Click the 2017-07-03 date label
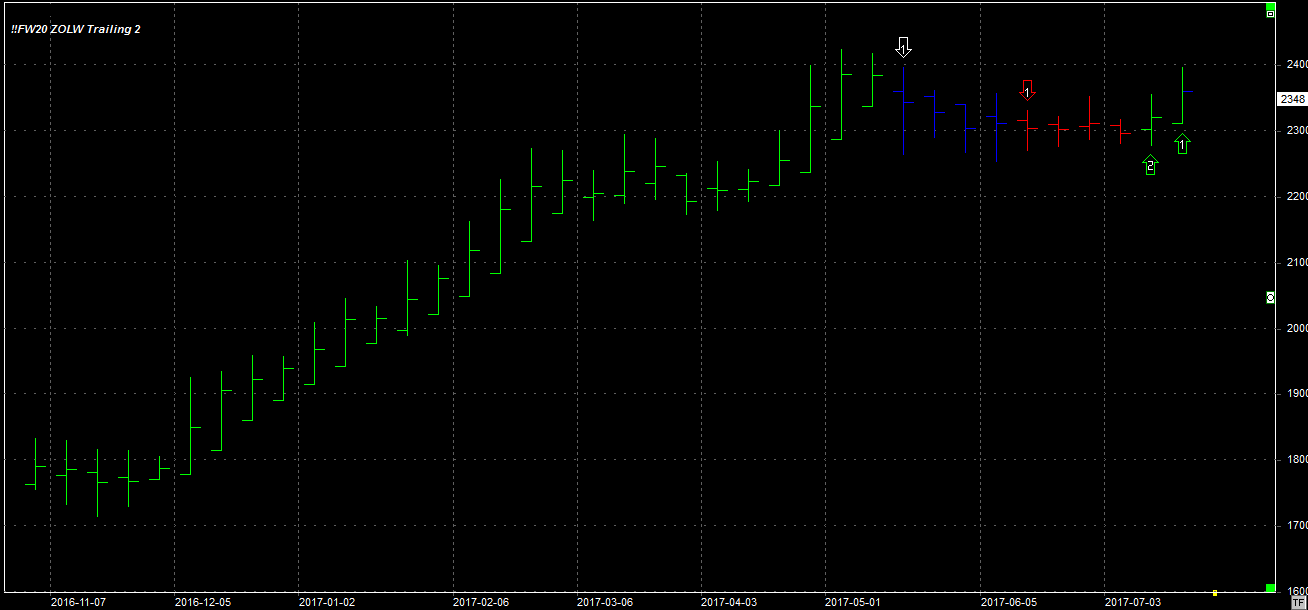The image size is (1308, 610). [x=1133, y=602]
